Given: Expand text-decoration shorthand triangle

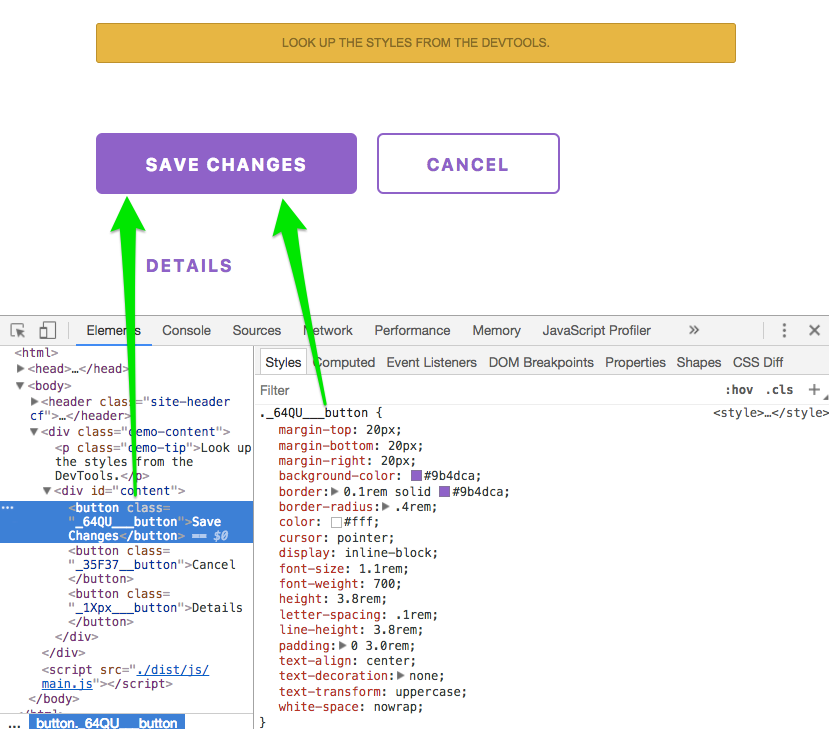Looking at the screenshot, I should (x=401, y=676).
